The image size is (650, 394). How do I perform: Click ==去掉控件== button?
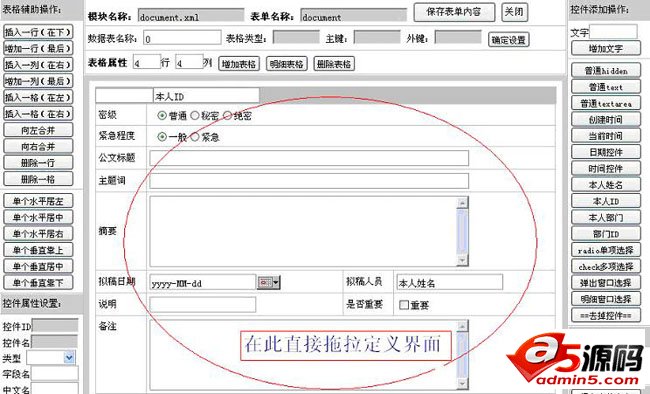click(606, 316)
